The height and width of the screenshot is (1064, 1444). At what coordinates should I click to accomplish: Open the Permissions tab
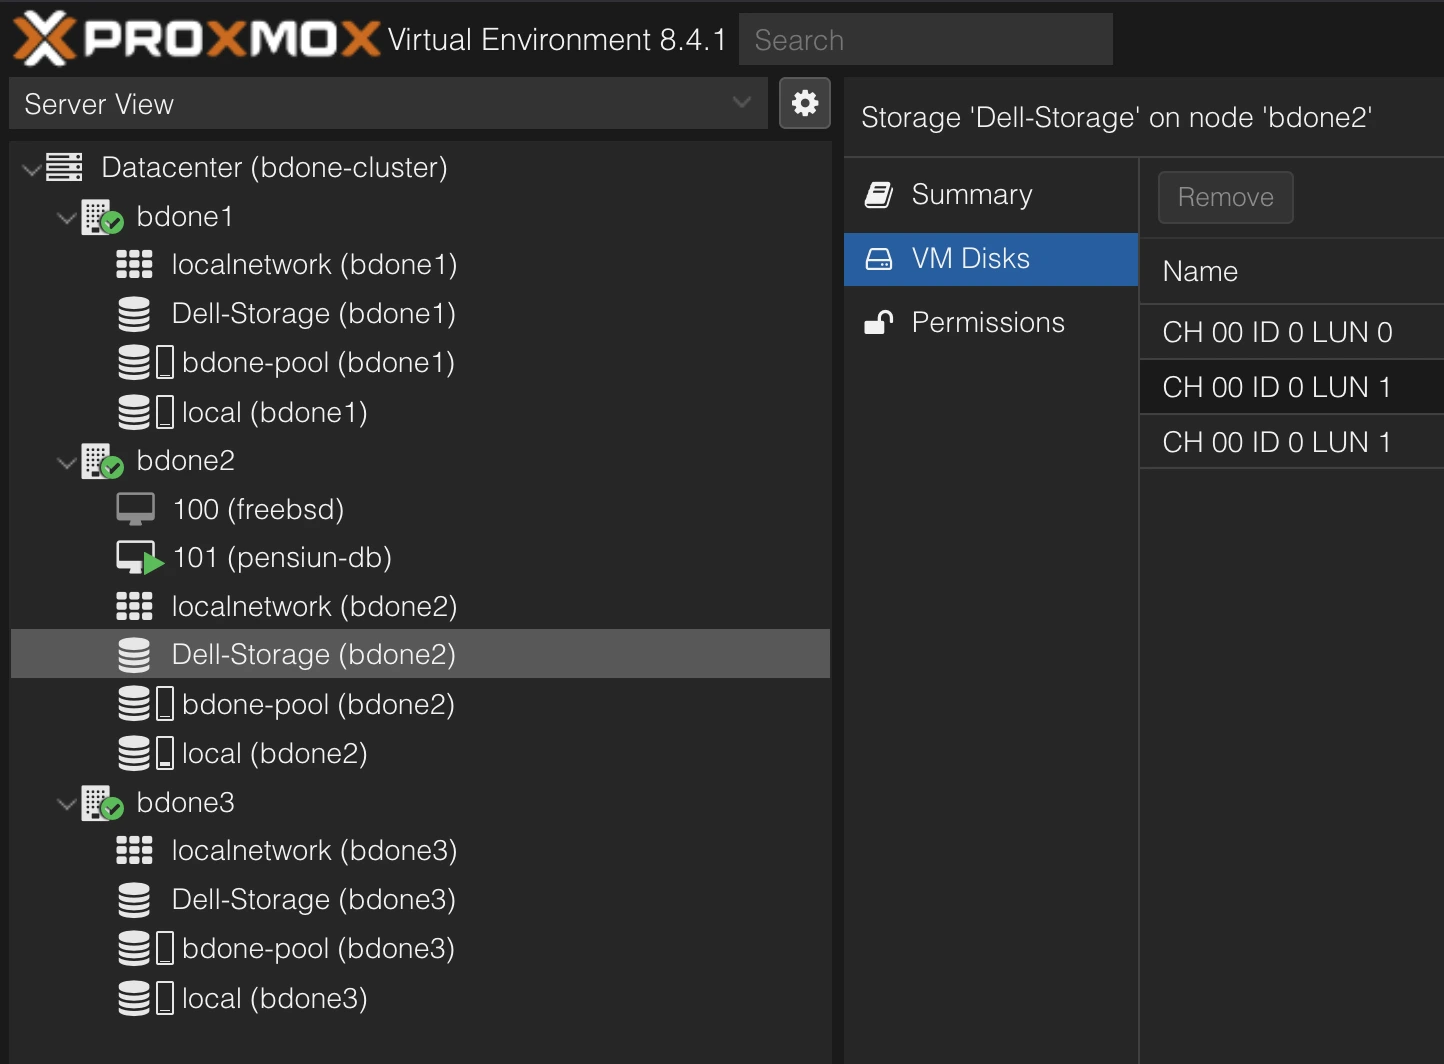[987, 323]
